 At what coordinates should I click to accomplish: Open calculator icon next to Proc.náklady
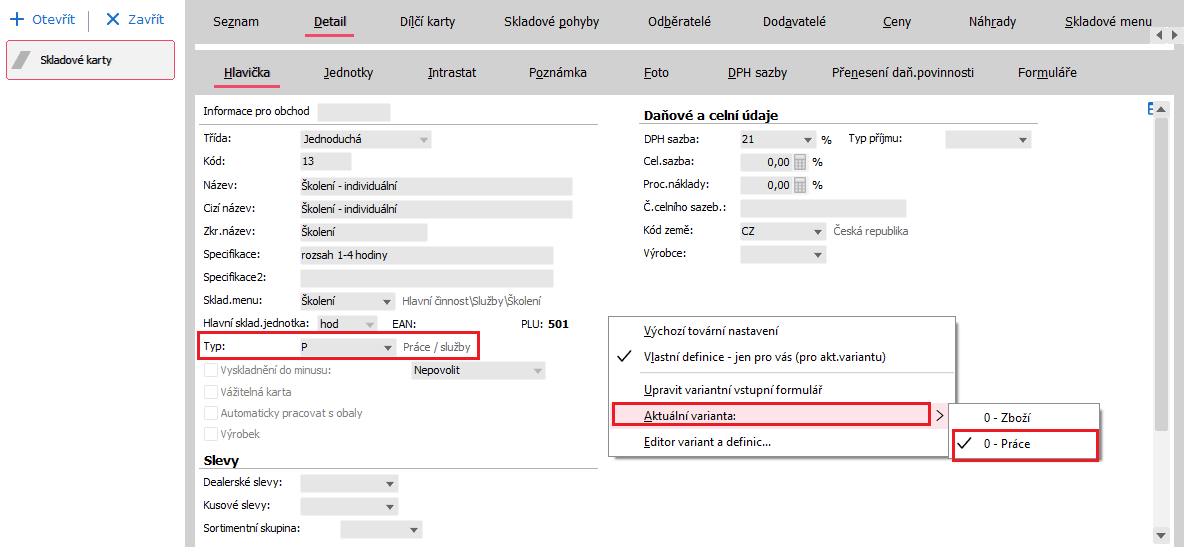800,184
